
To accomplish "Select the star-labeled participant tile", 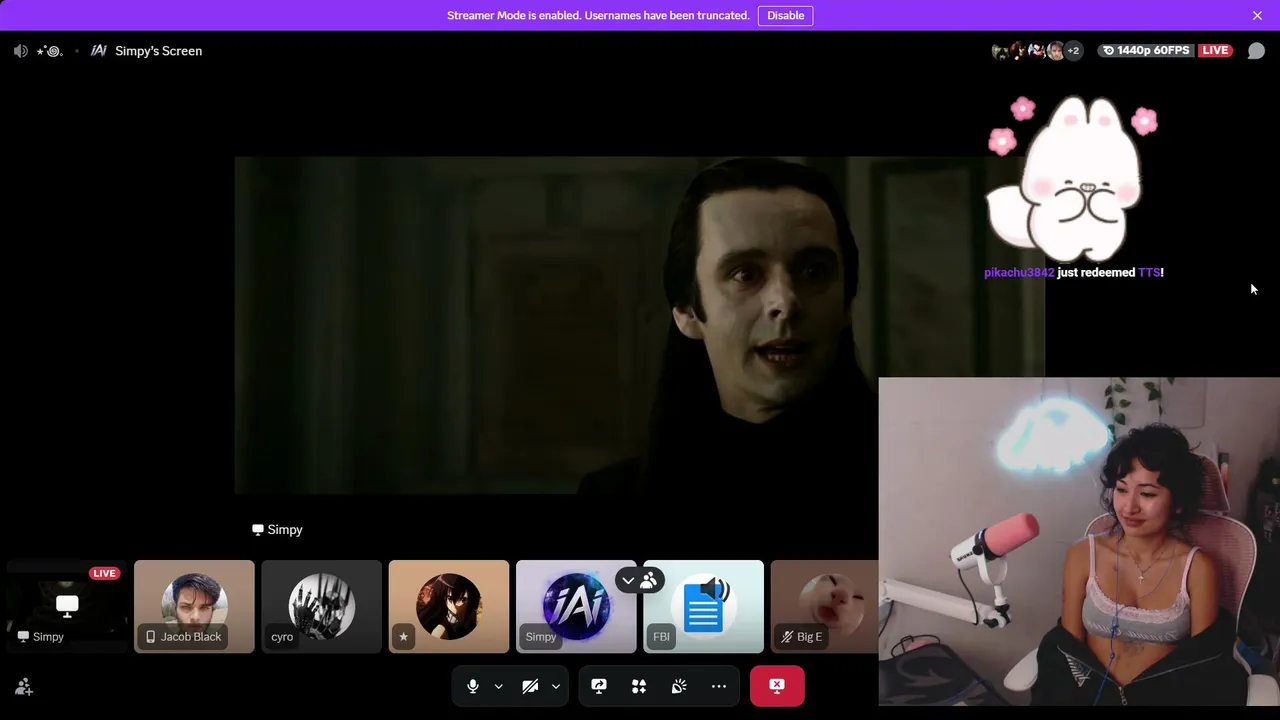I will (448, 606).
